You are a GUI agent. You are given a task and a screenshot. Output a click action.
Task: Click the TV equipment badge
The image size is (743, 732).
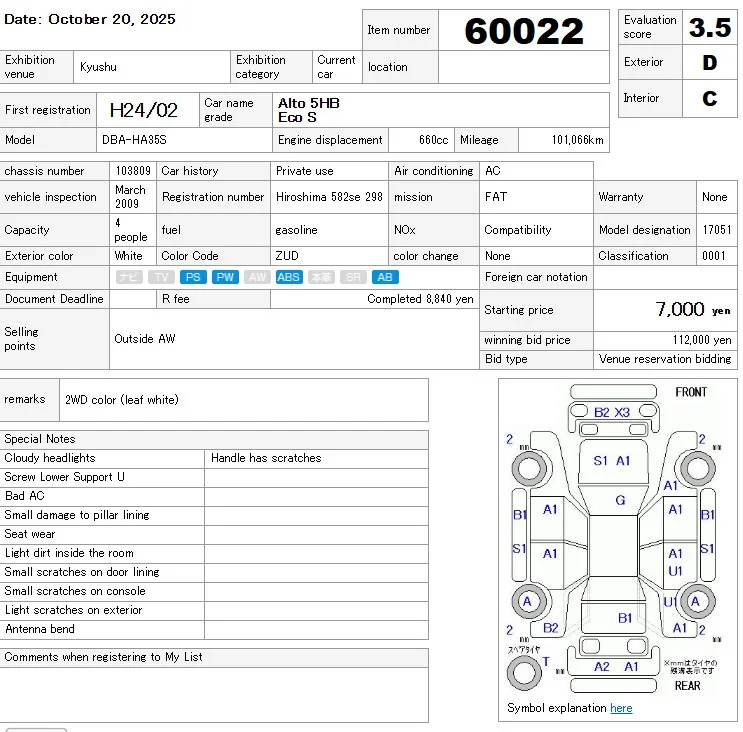tap(161, 277)
